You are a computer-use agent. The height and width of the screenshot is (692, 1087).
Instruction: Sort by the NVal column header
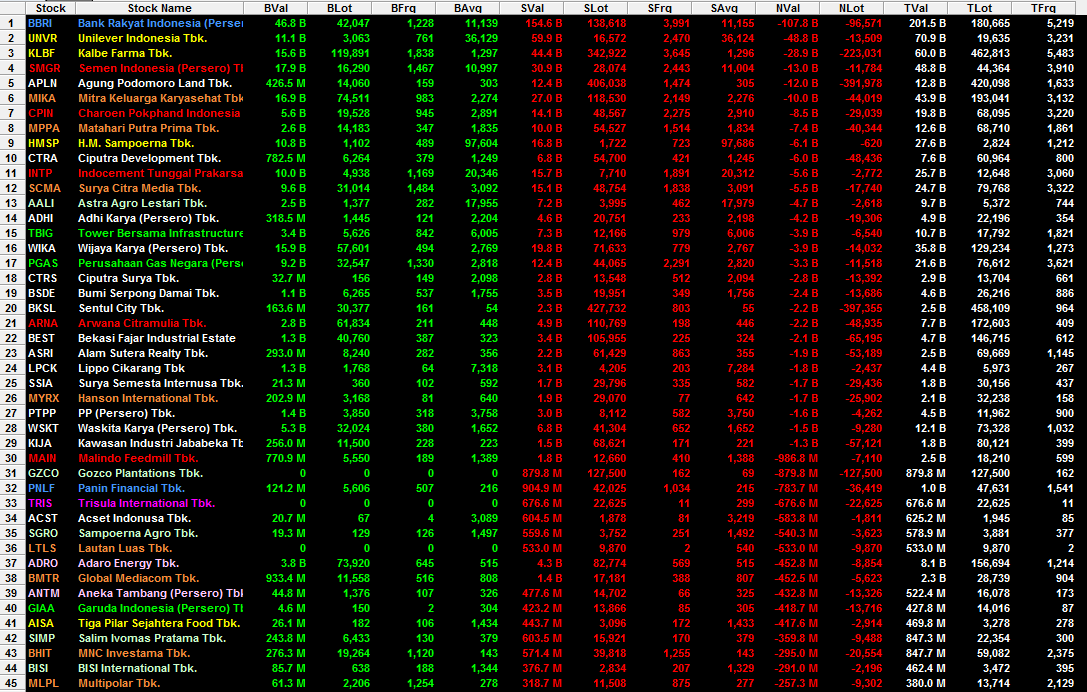788,8
